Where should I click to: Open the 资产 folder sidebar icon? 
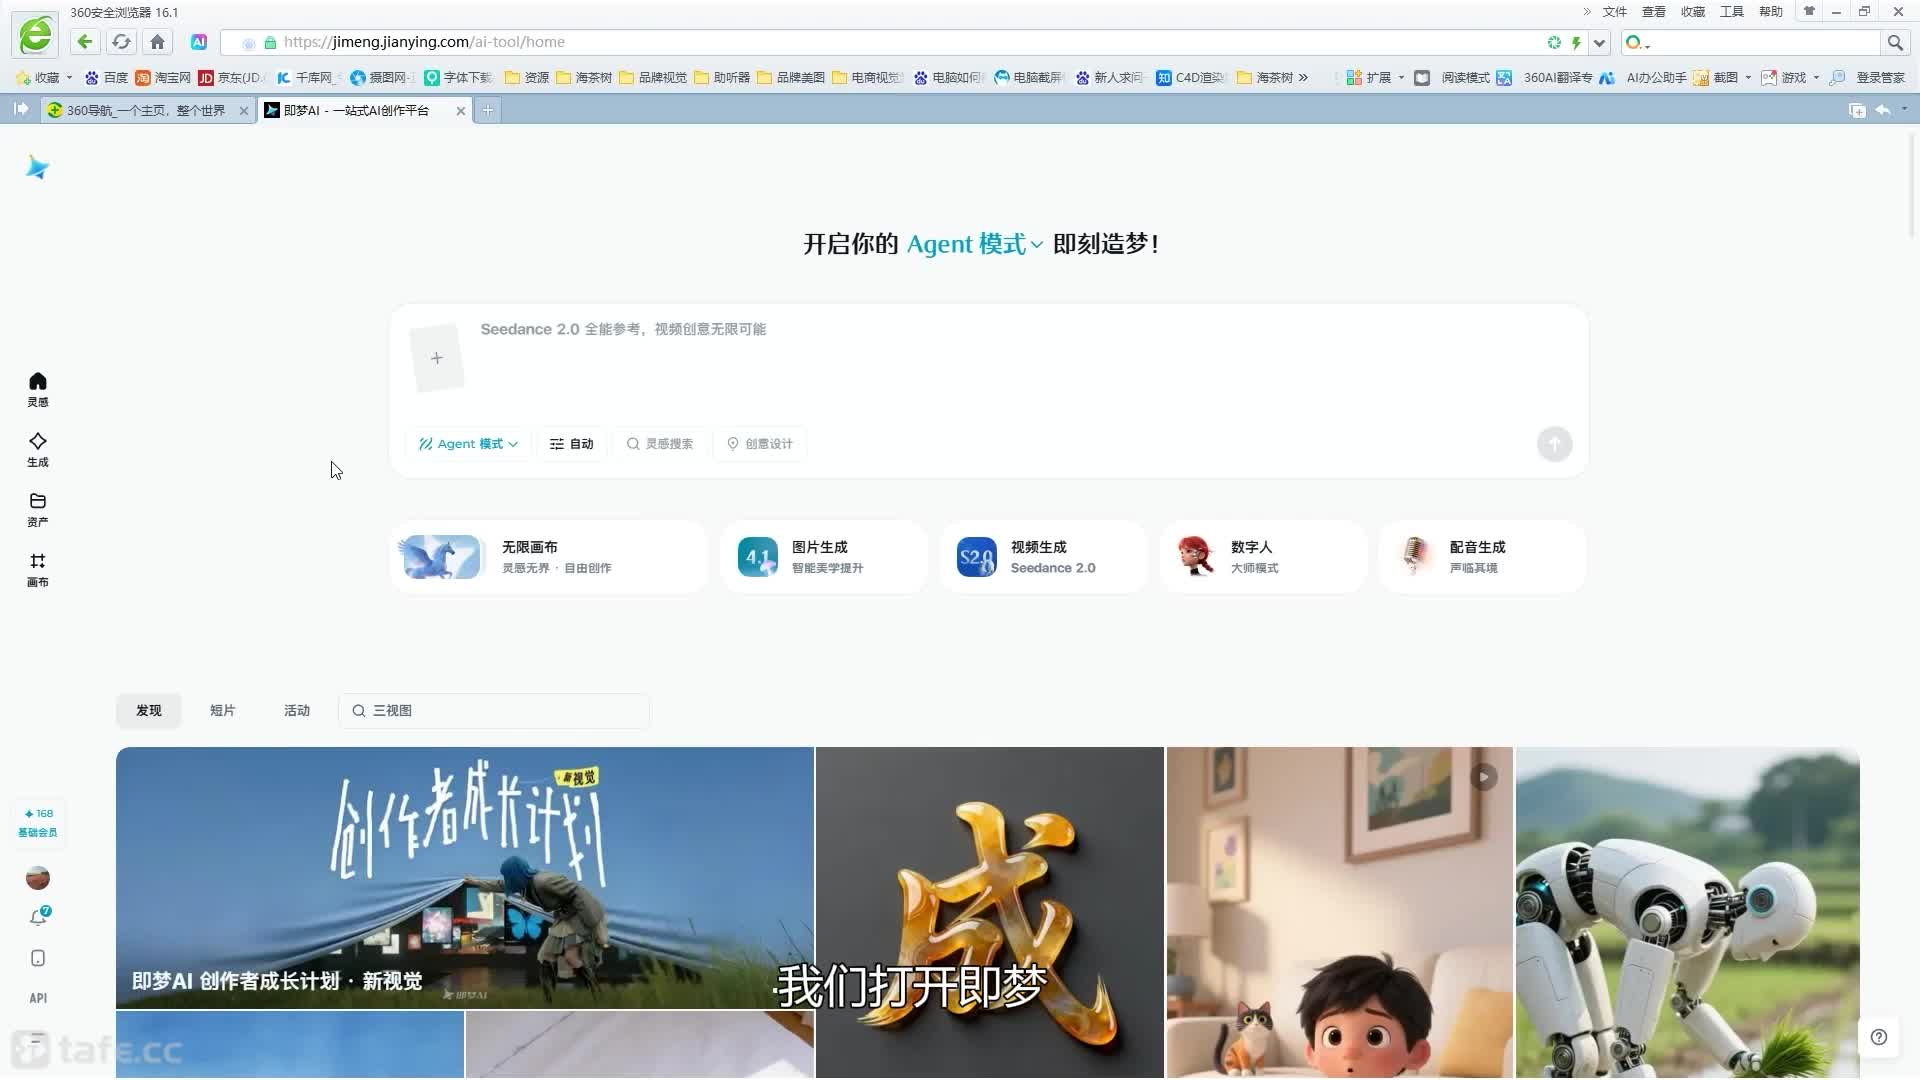pyautogui.click(x=38, y=509)
